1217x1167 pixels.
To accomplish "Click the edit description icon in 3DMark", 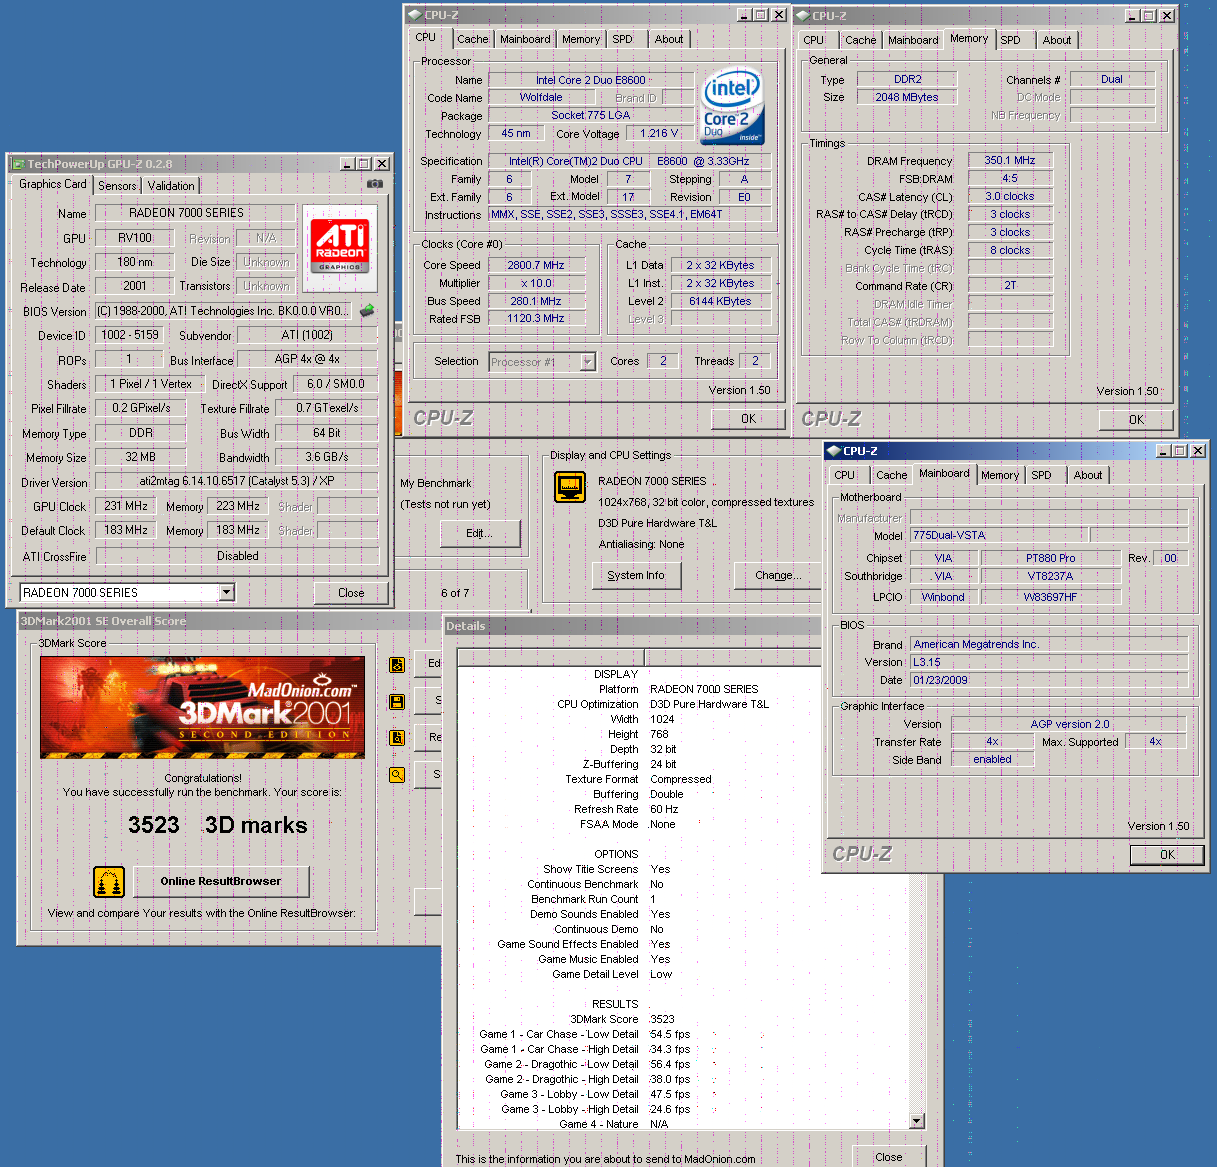I will pos(397,665).
